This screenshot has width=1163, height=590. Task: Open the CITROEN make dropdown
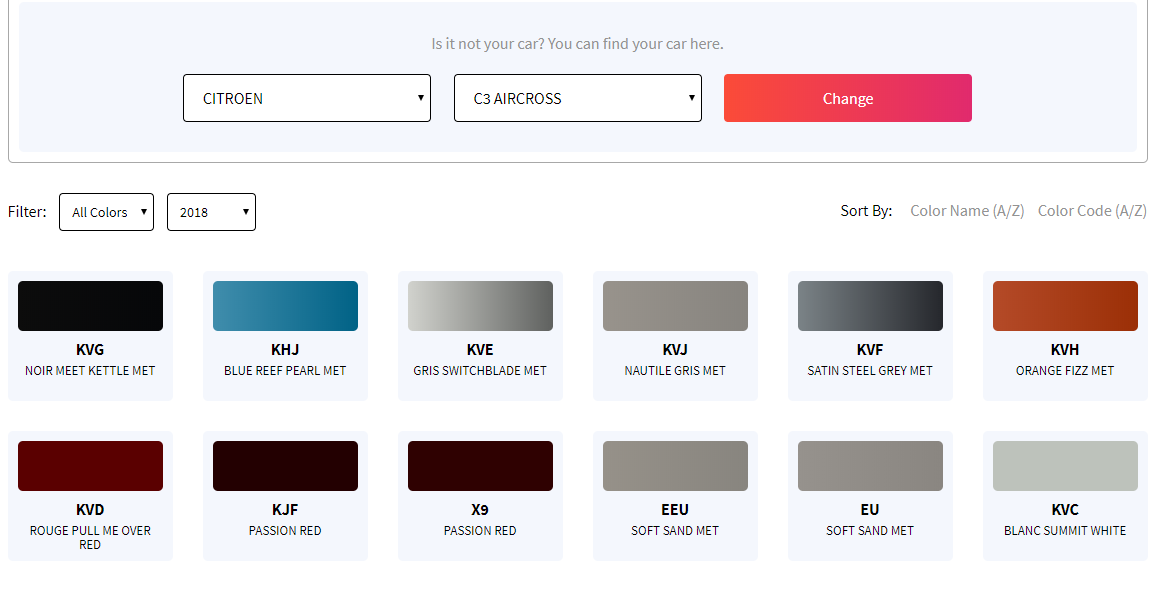coord(306,98)
